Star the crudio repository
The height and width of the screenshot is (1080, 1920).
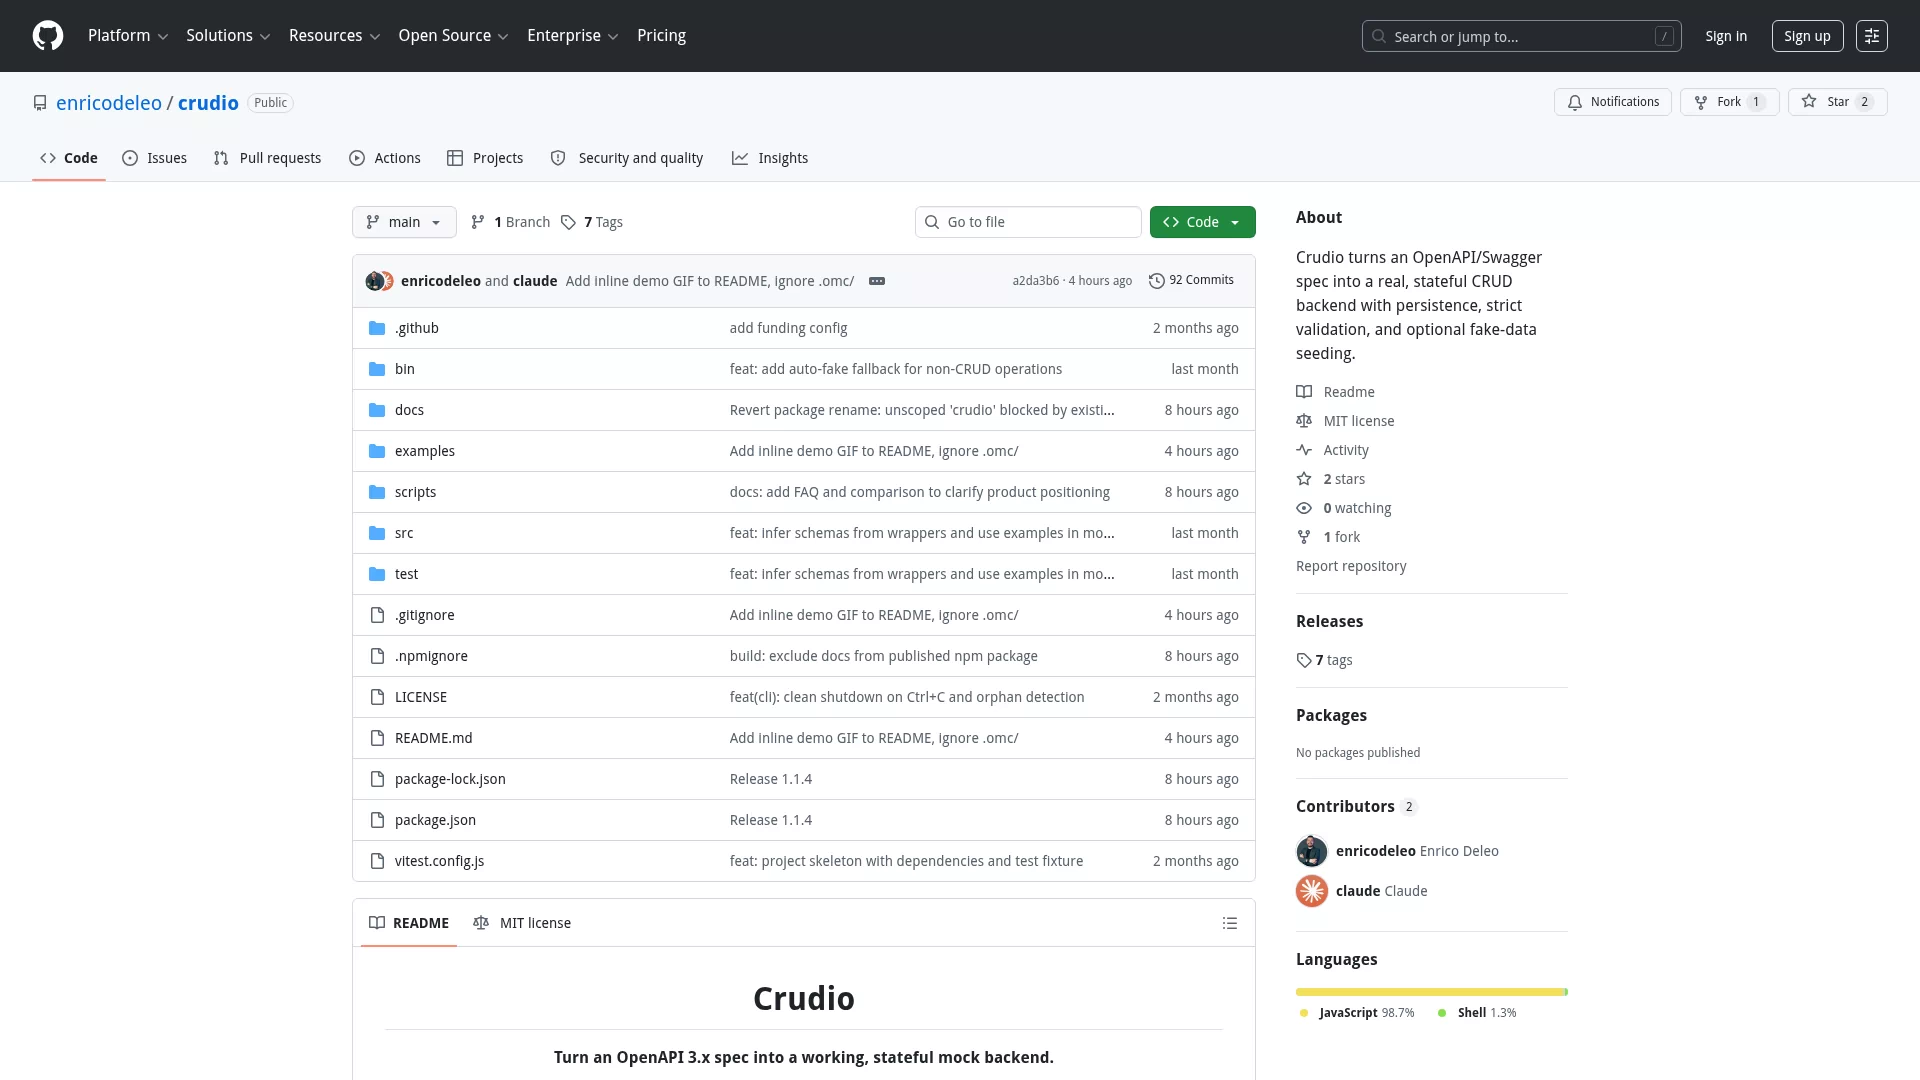pyautogui.click(x=1838, y=102)
